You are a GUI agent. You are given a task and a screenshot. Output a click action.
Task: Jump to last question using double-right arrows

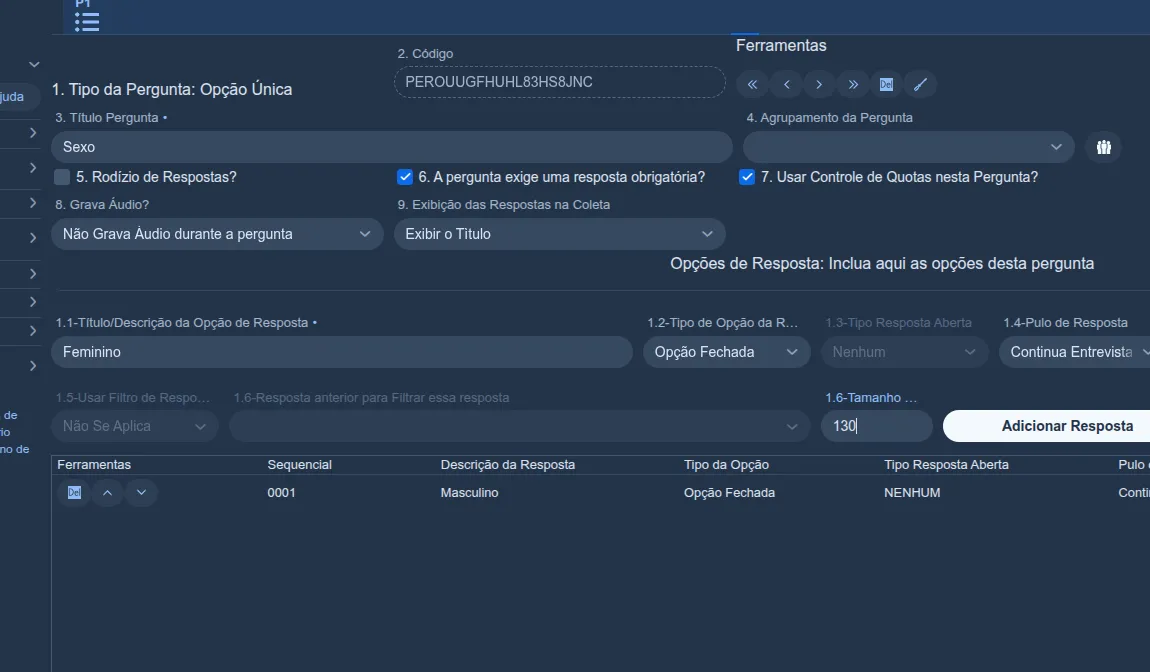853,84
